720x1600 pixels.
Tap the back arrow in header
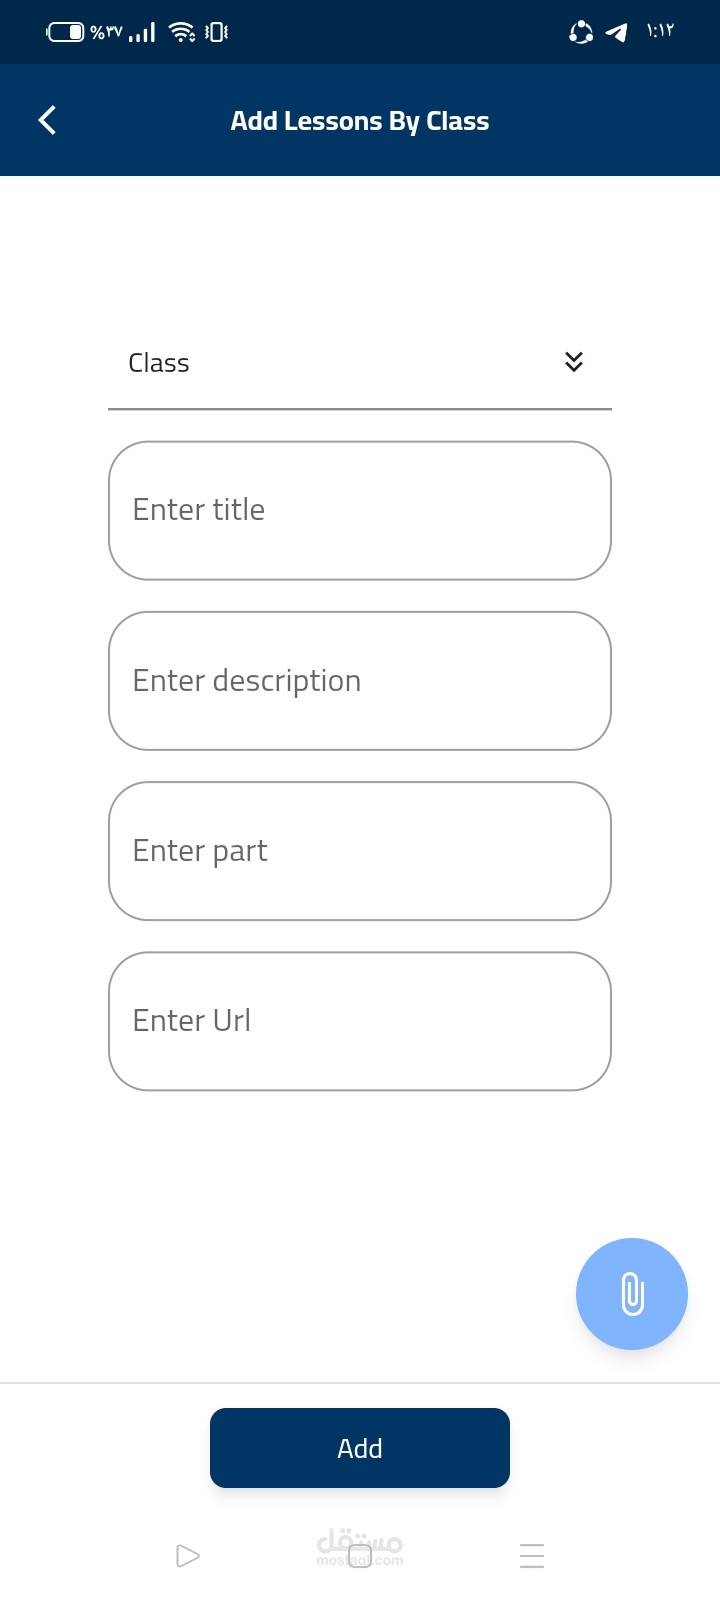pyautogui.click(x=47, y=121)
